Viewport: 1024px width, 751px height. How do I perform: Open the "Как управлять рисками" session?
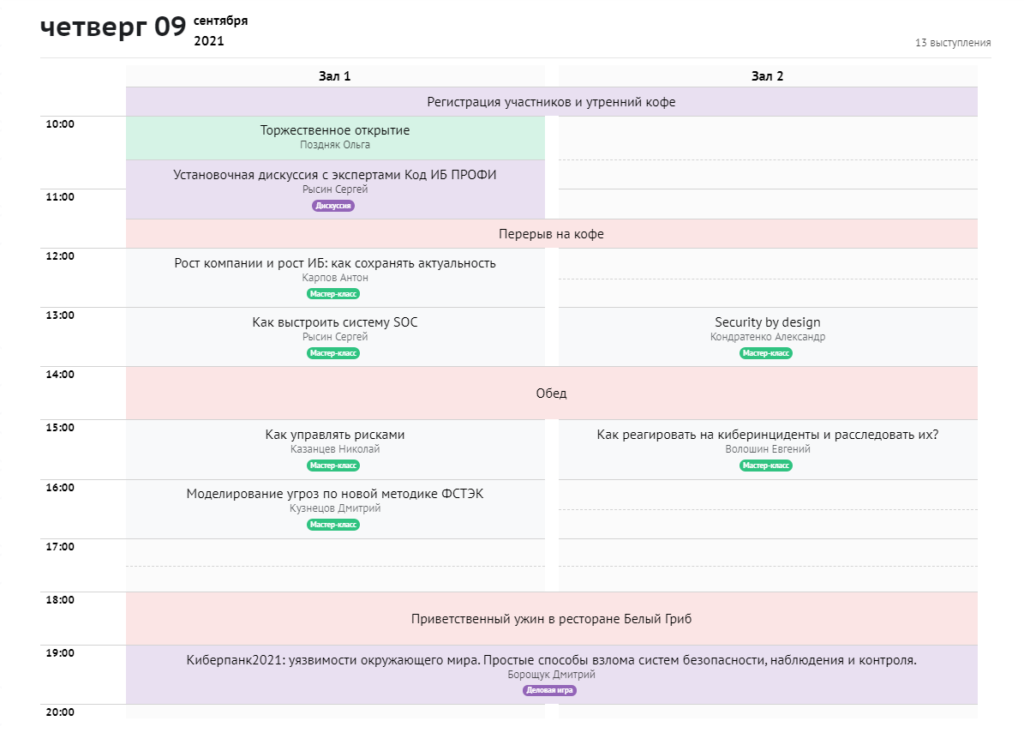pos(335,435)
